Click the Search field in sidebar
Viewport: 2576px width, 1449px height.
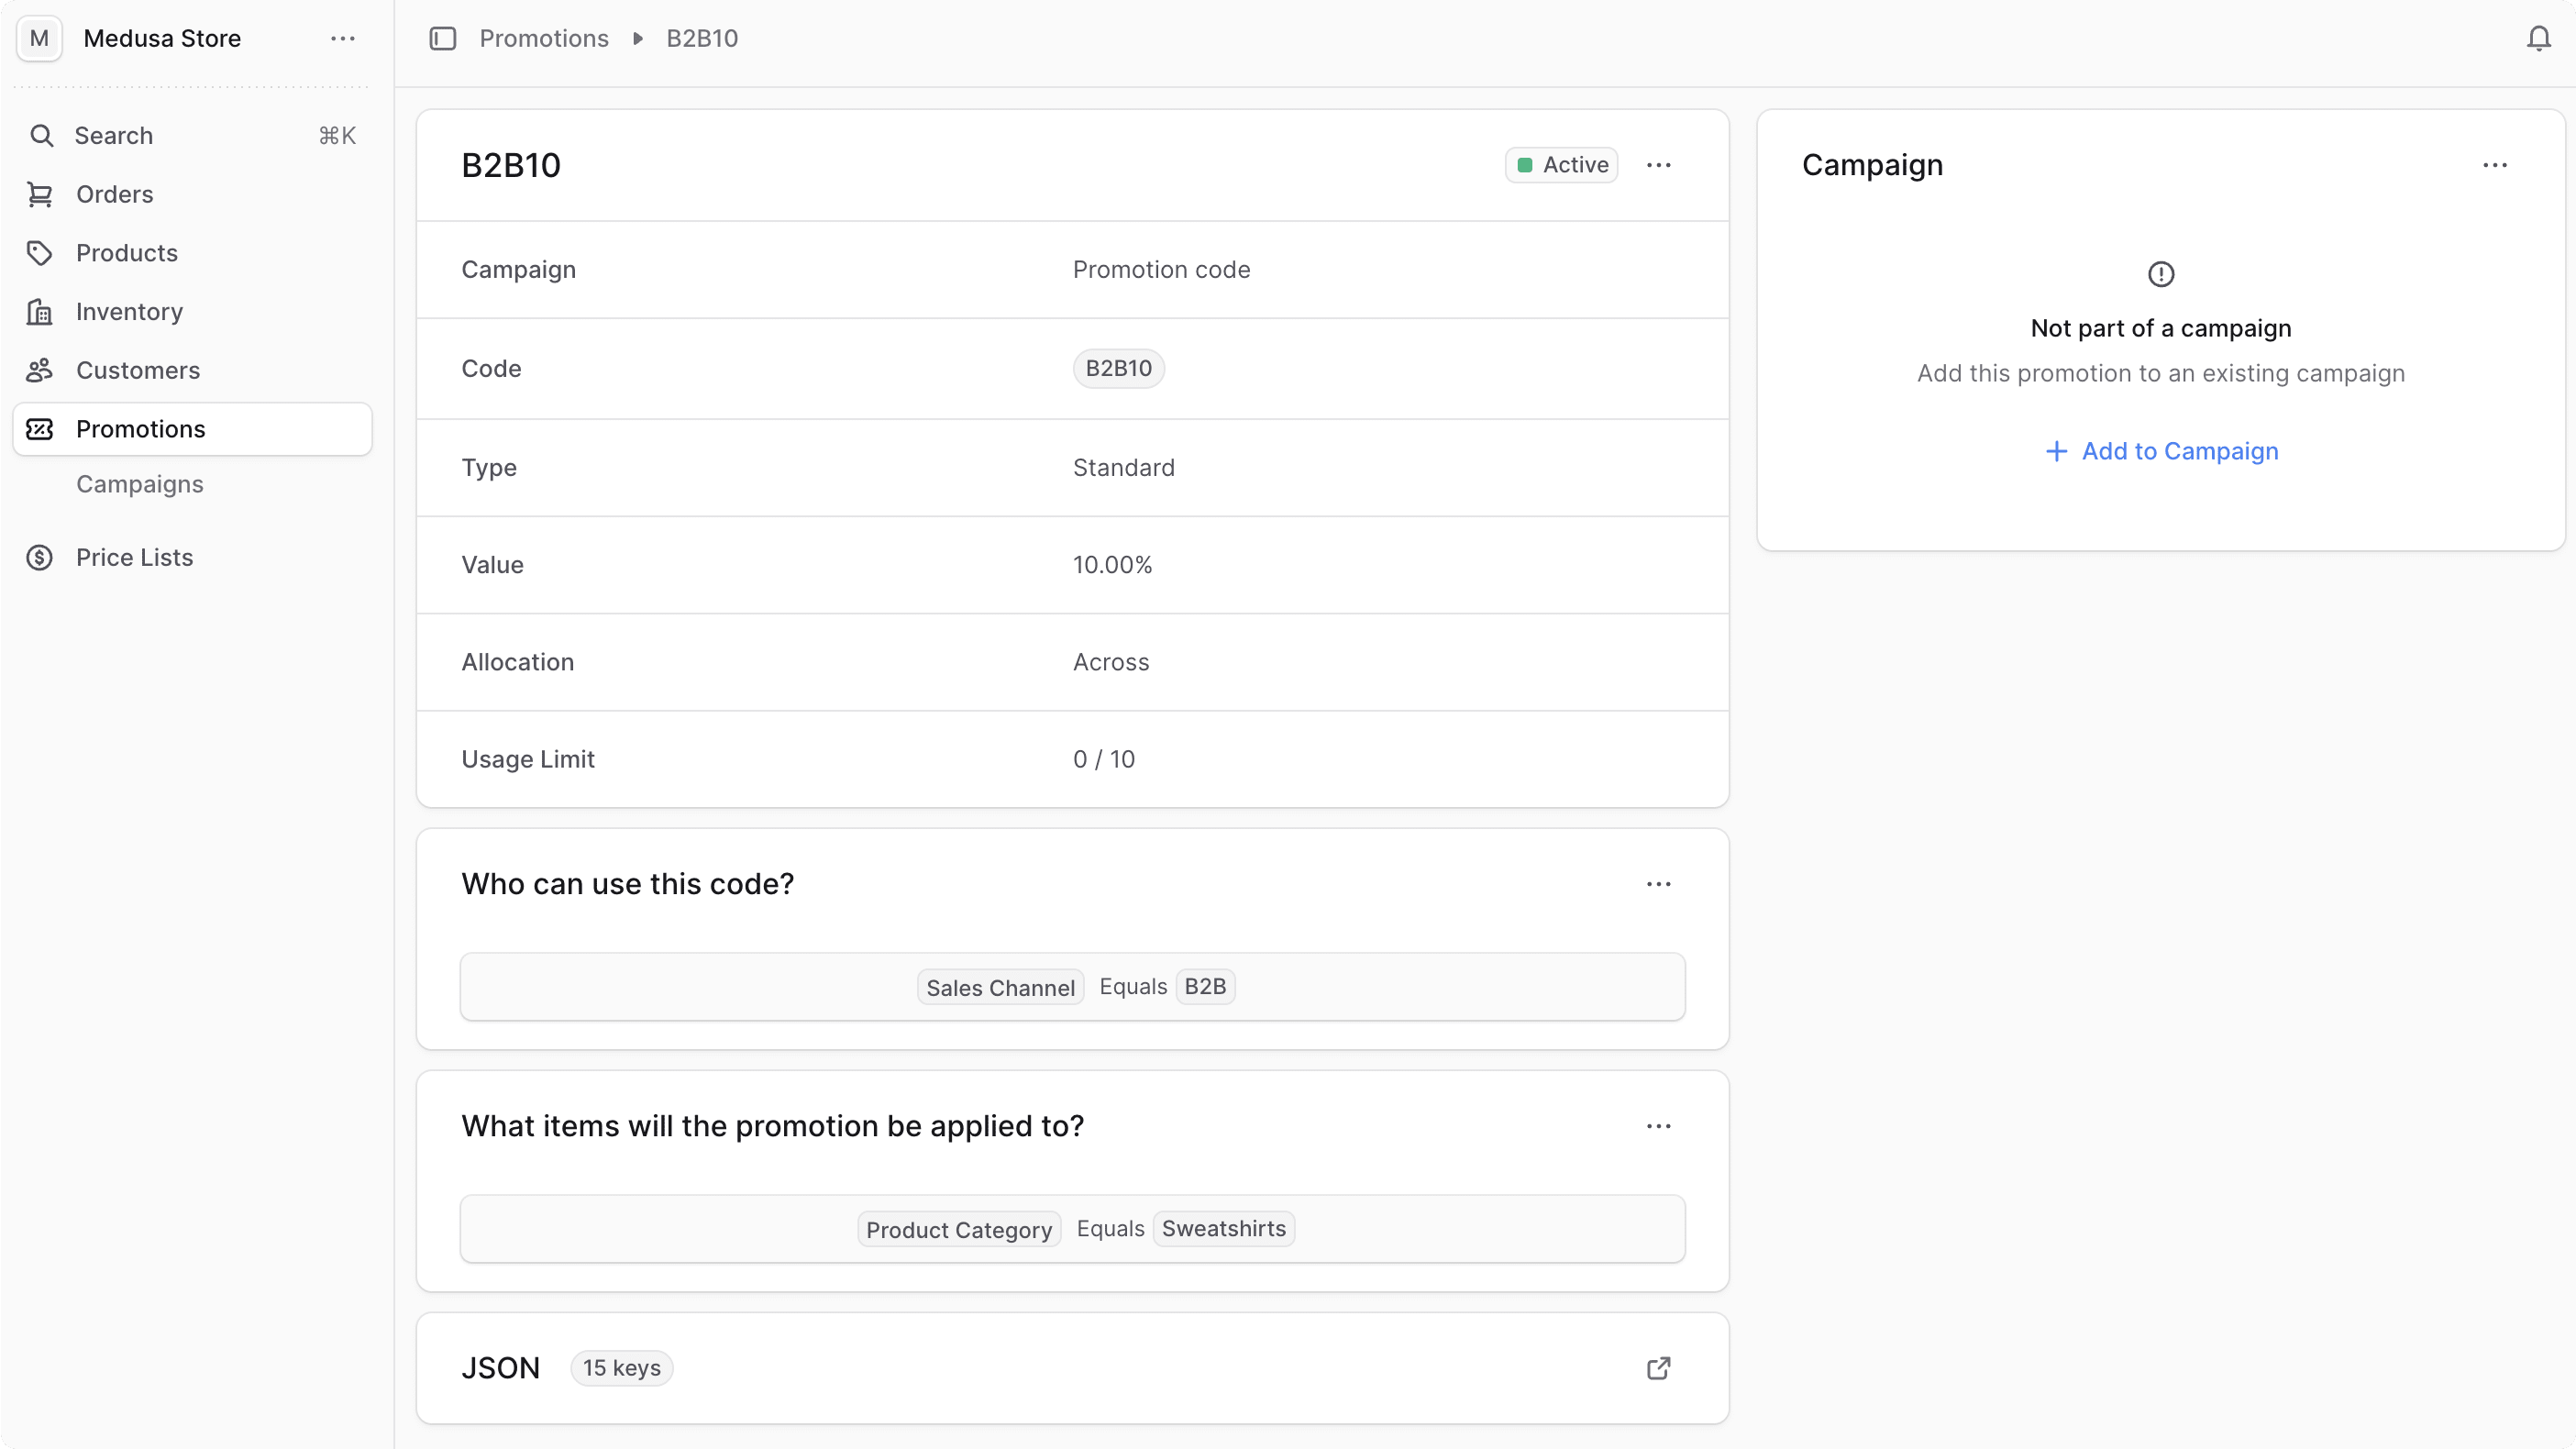(x=190, y=136)
